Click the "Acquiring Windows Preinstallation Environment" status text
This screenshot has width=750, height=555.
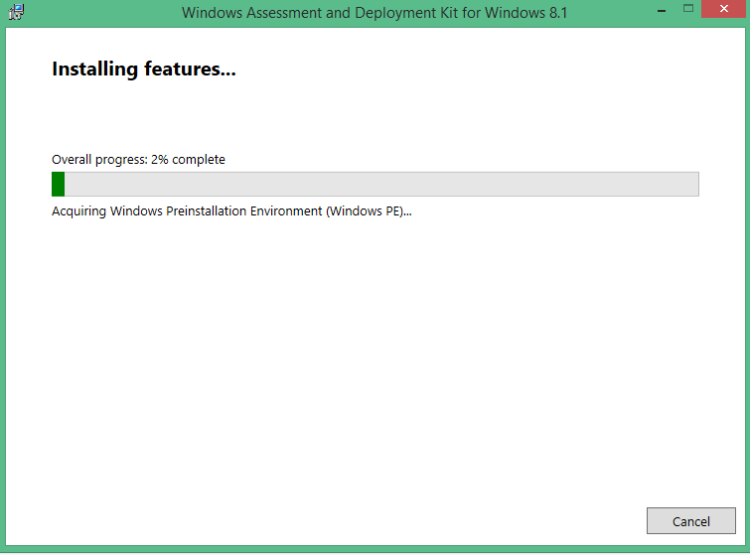click(x=187, y=211)
